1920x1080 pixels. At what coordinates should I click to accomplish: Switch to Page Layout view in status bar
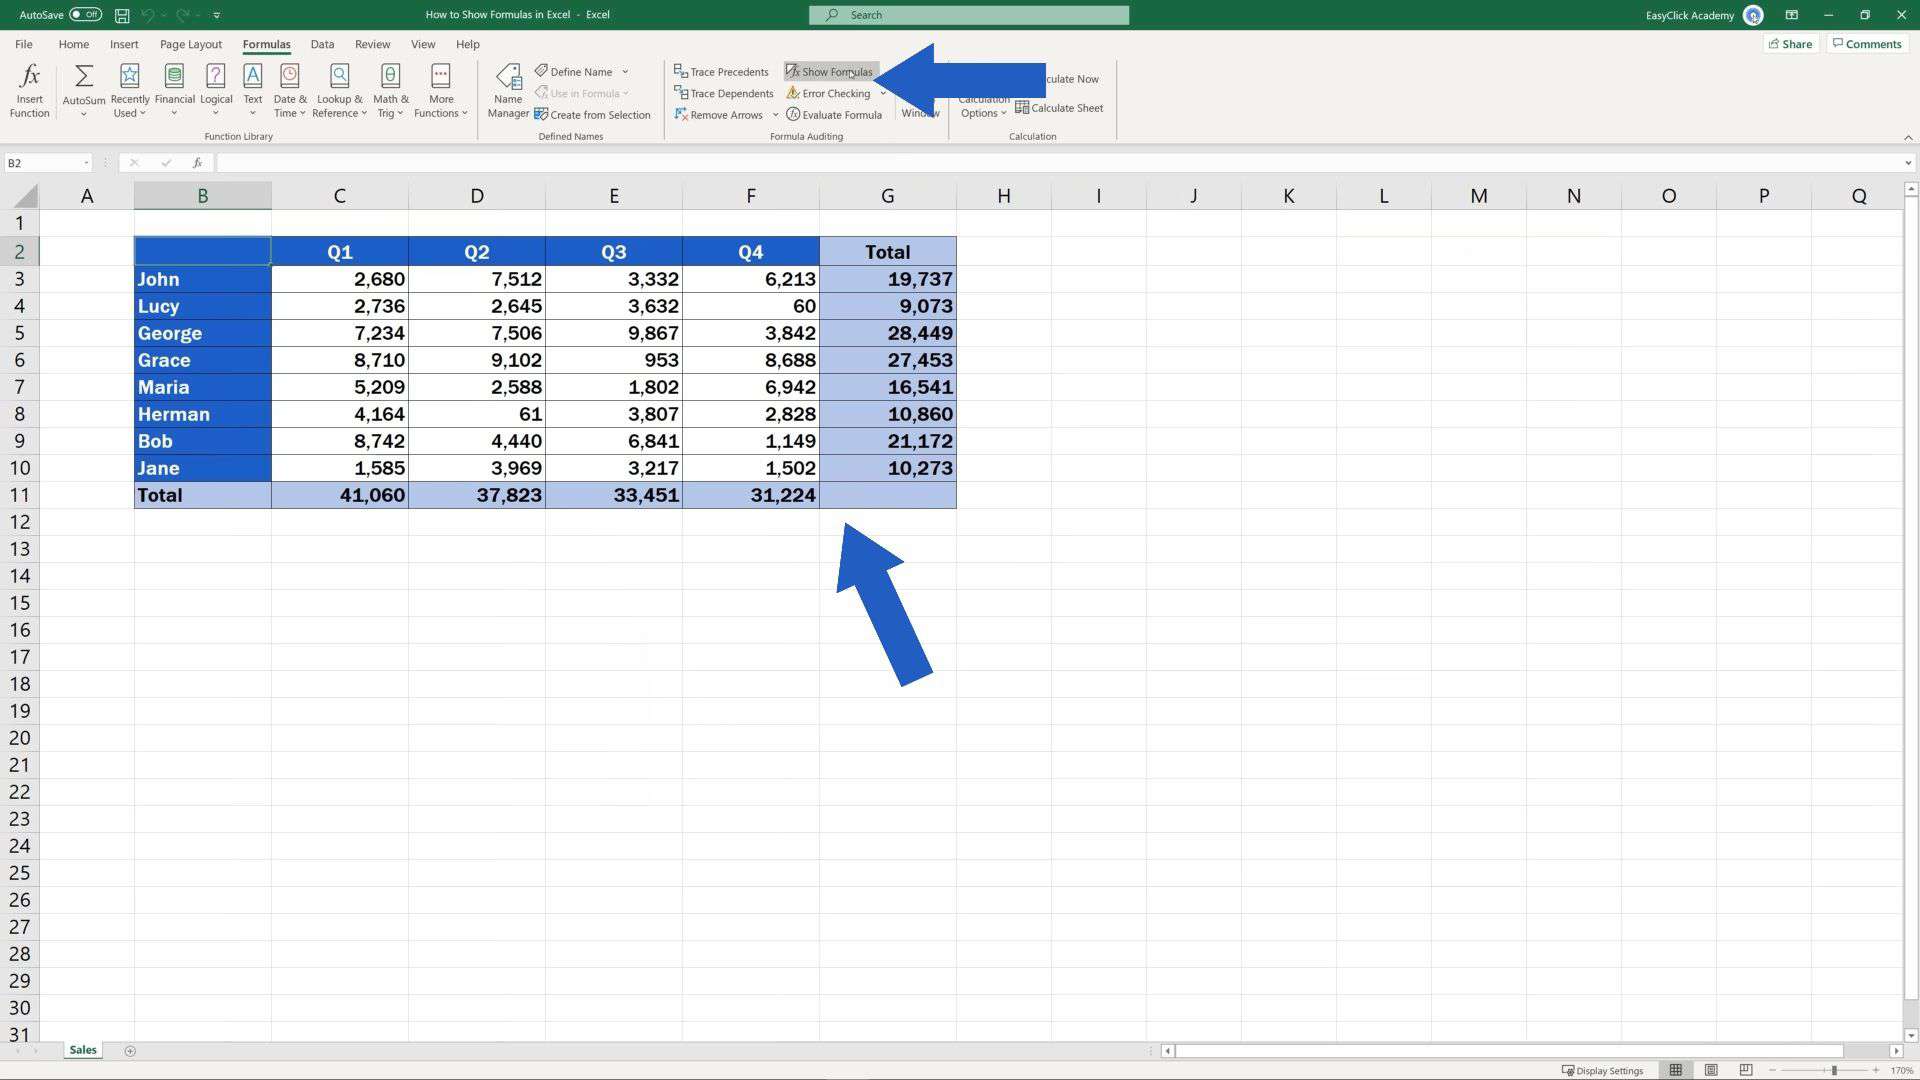point(1711,1069)
